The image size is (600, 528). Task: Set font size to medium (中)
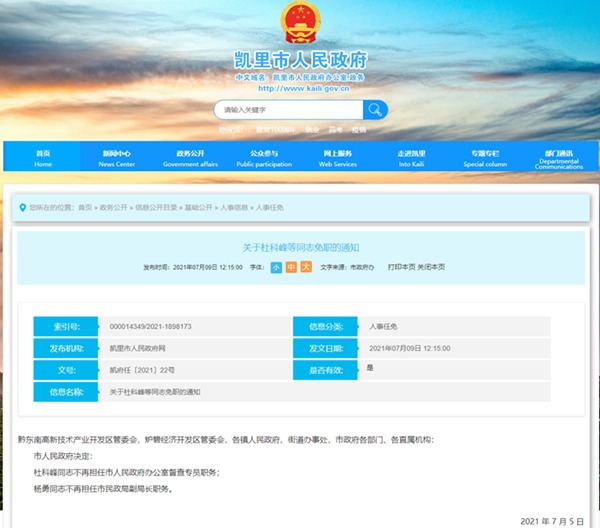click(x=291, y=267)
